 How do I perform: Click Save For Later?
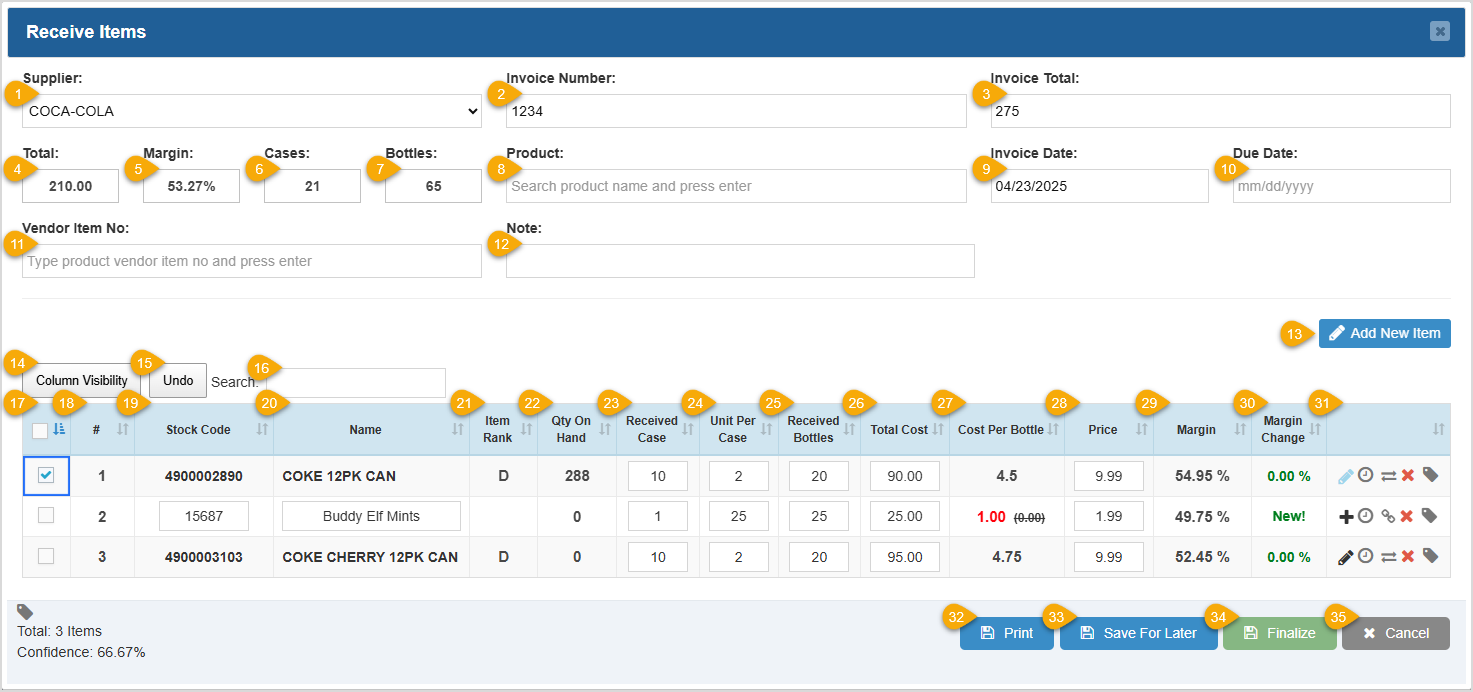(1138, 633)
